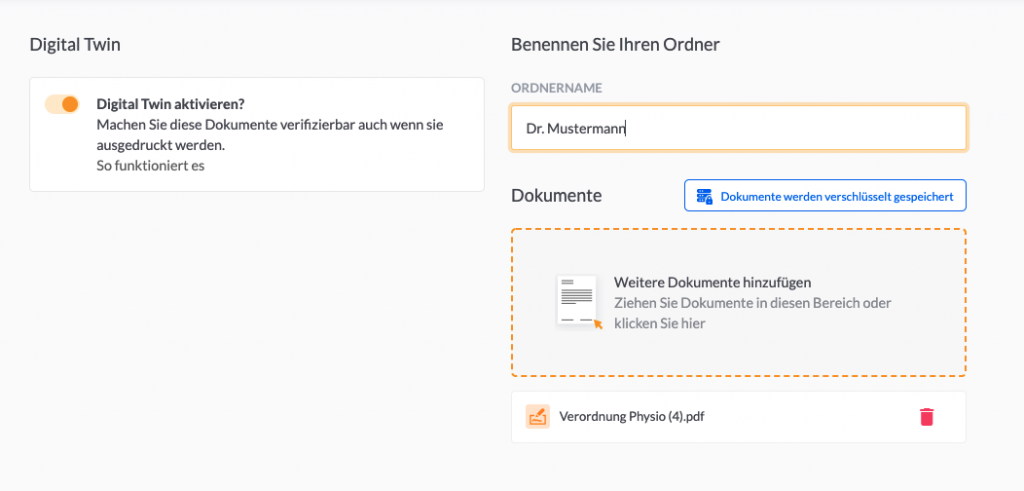Viewport: 1024px width, 491px height.
Task: Focus the Ordnername input field
Action: 739,129
